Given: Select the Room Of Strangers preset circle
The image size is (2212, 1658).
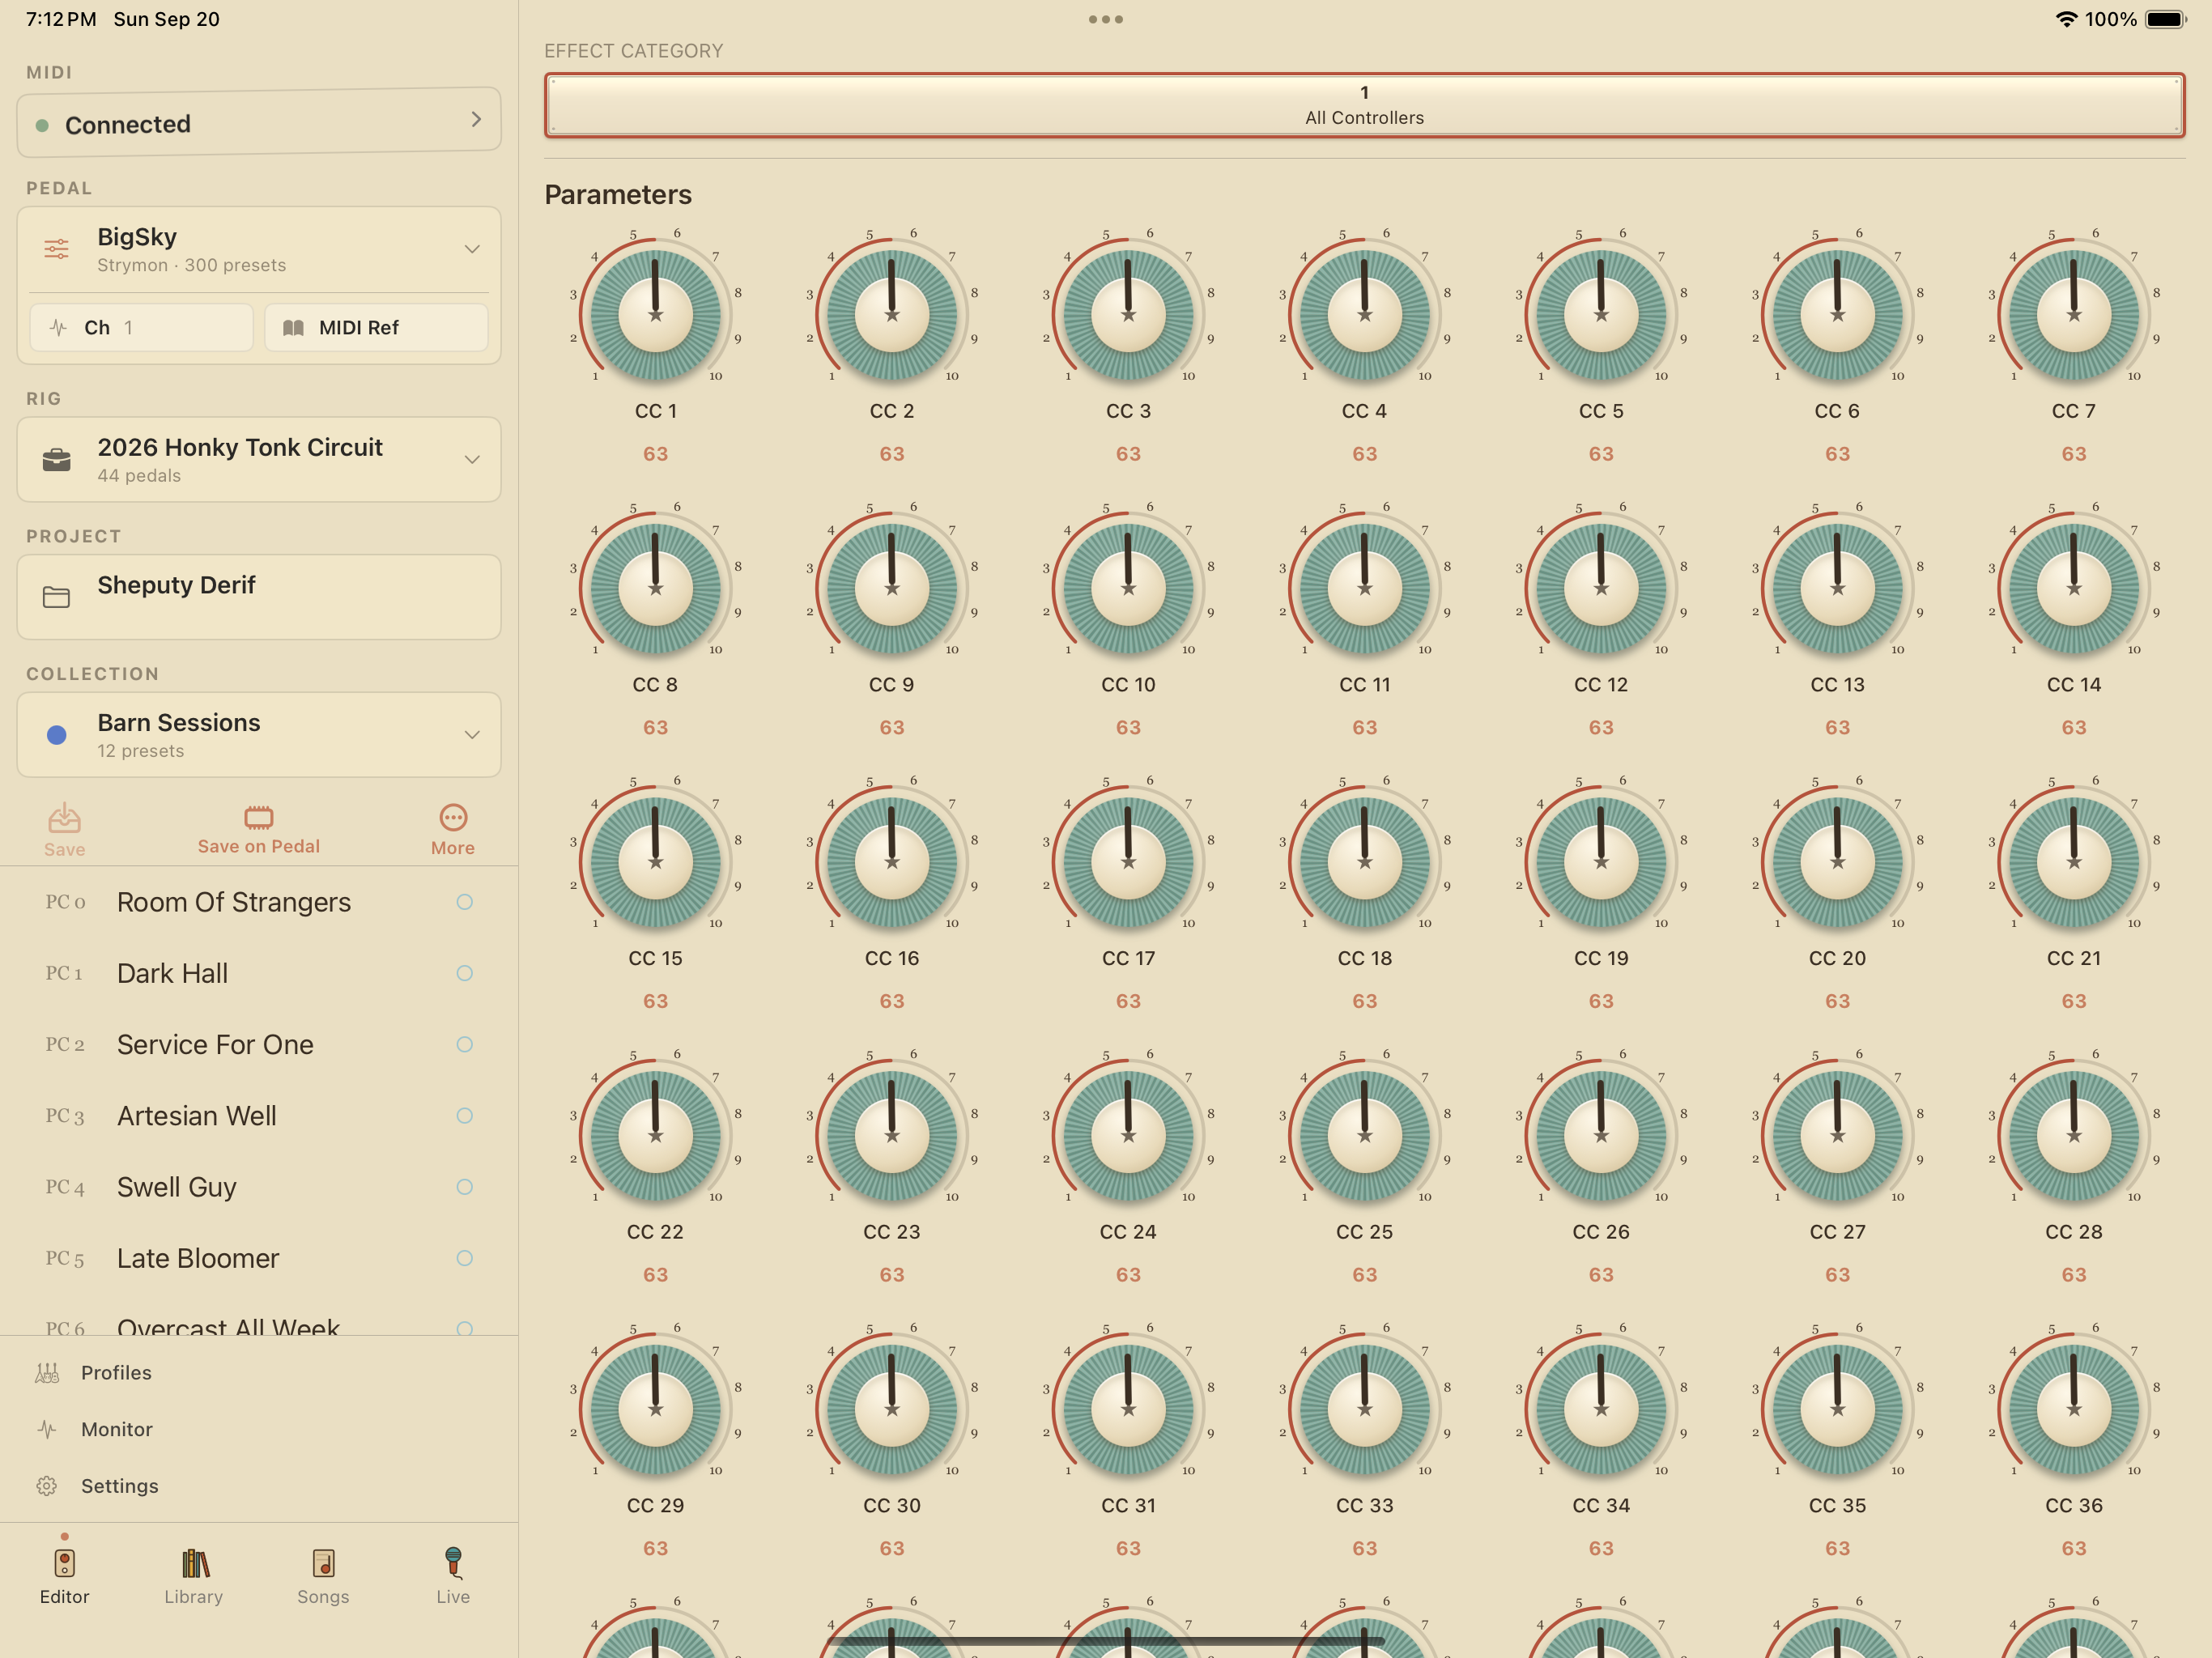Looking at the screenshot, I should pyautogui.click(x=464, y=902).
